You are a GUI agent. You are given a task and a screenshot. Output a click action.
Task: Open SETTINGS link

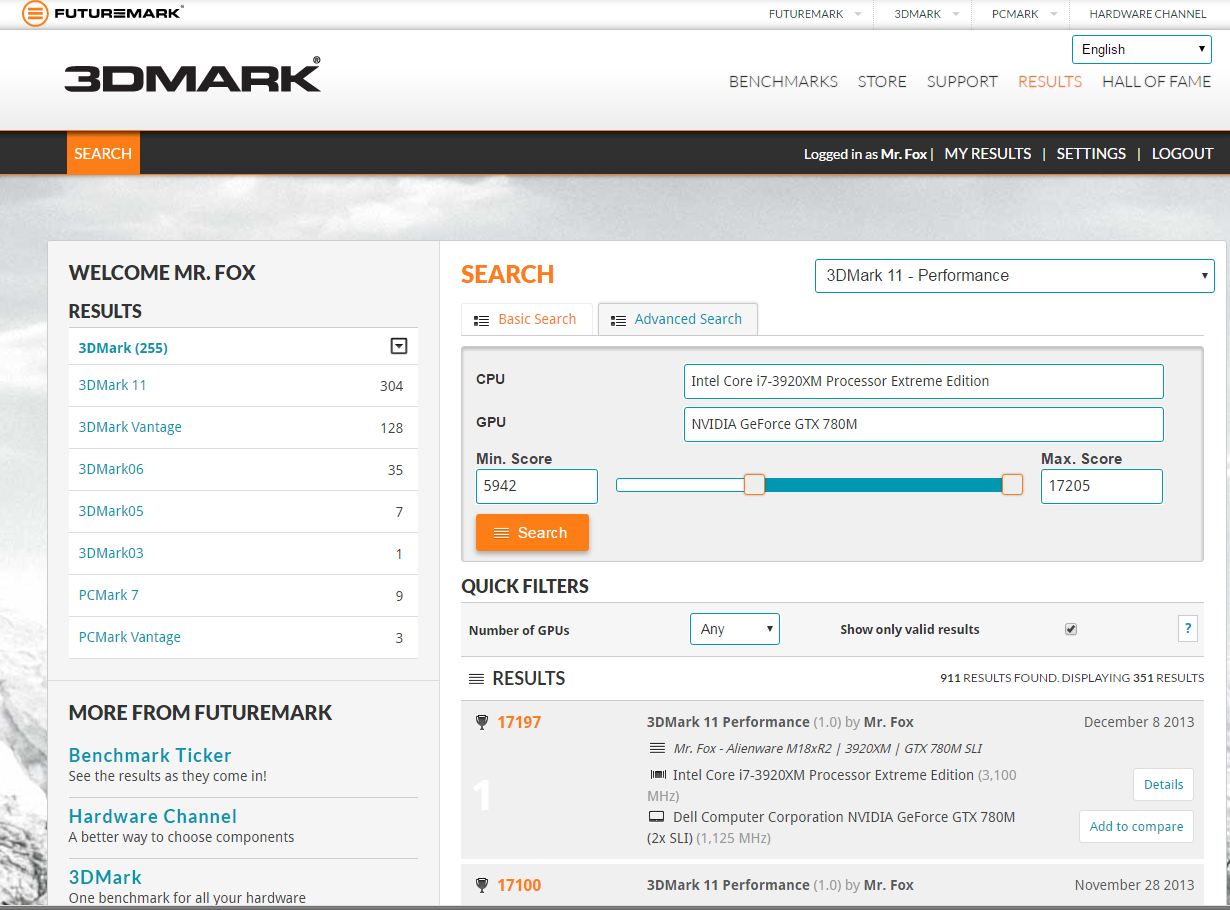tap(1091, 154)
